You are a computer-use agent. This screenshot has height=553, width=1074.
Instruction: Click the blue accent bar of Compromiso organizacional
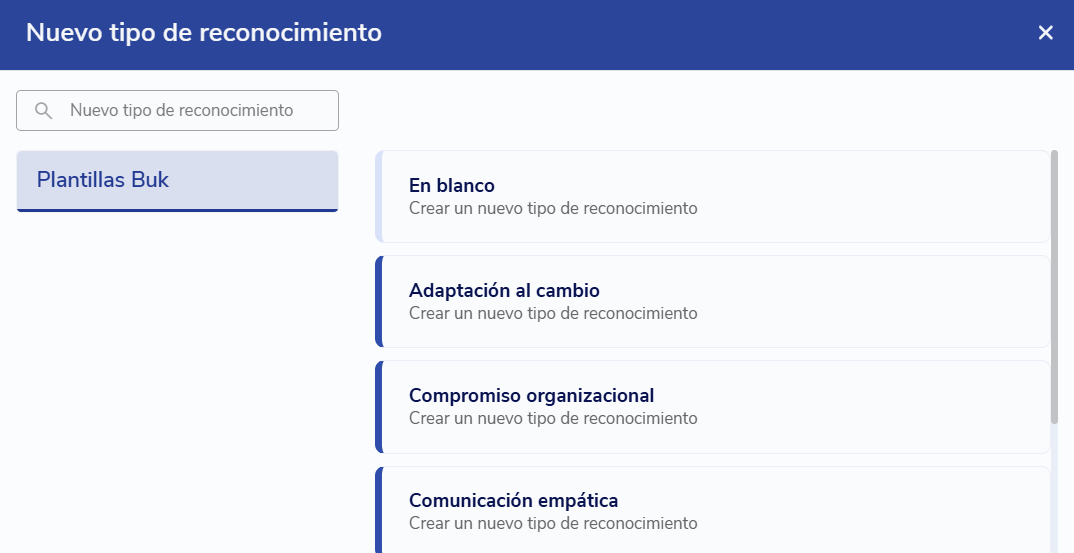[x=379, y=407]
